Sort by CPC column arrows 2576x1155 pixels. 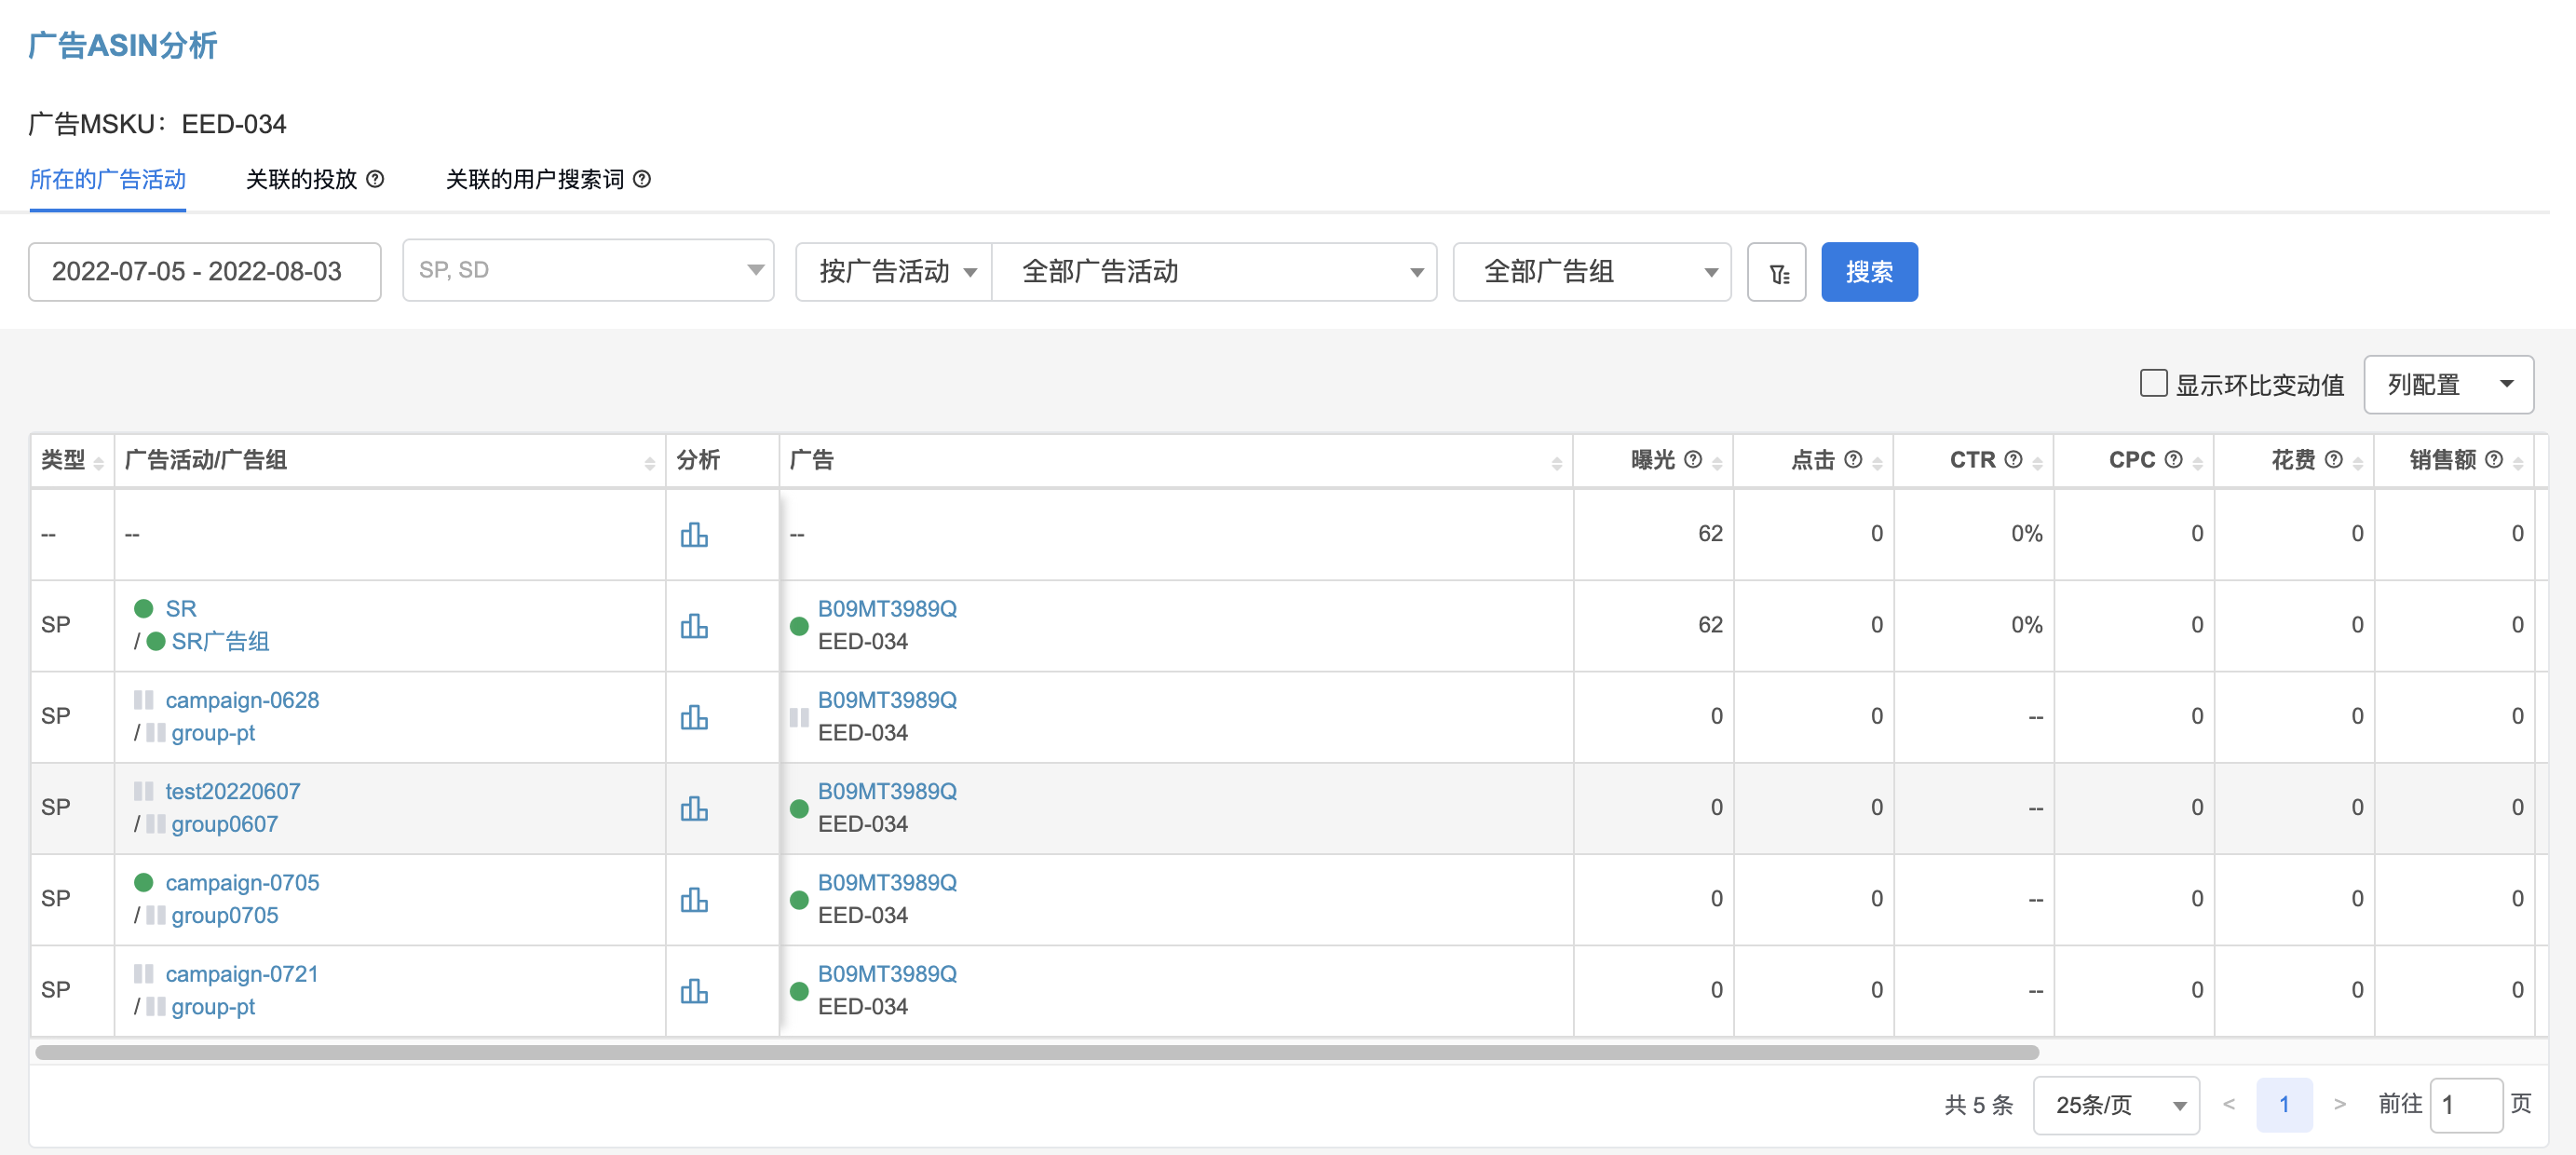point(2197,462)
